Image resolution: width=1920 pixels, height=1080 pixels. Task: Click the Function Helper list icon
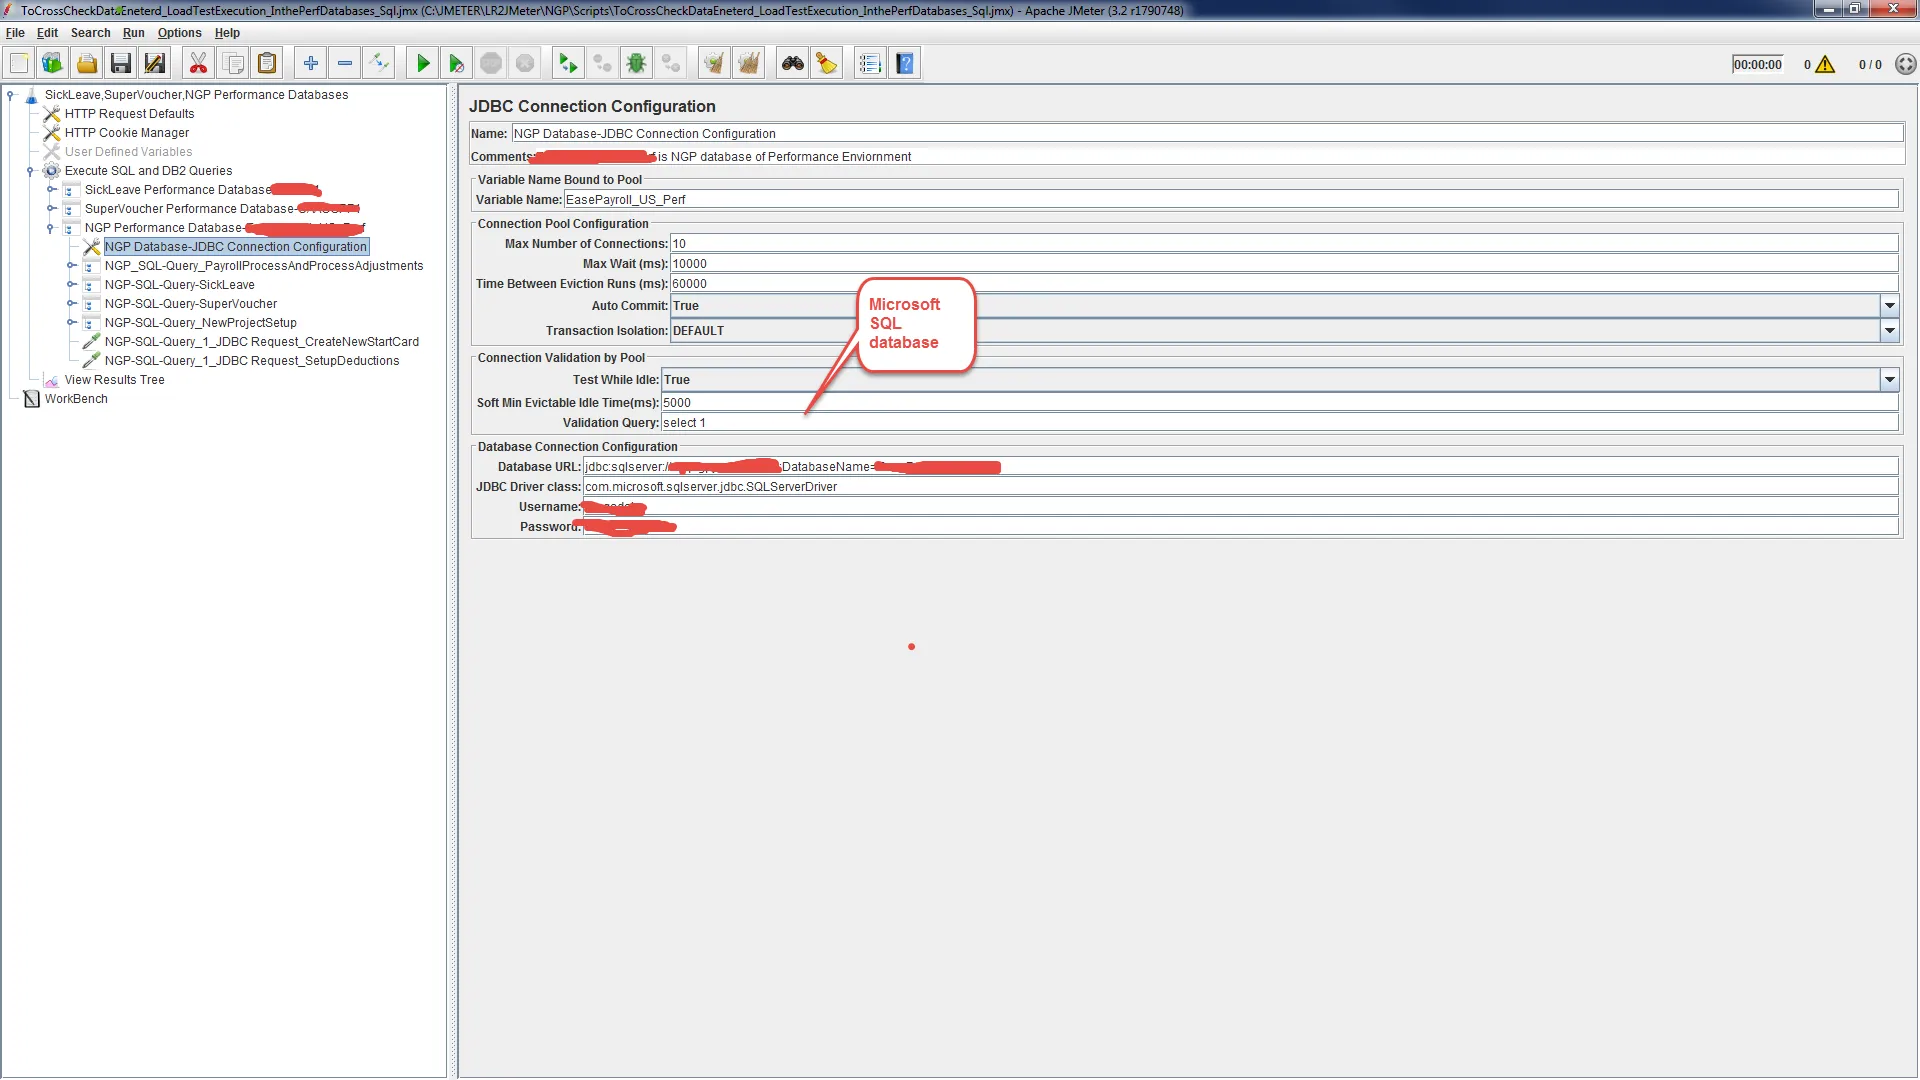pyautogui.click(x=870, y=64)
